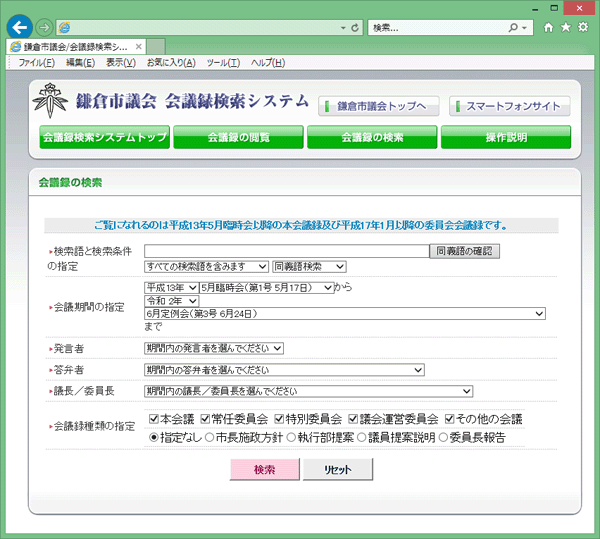Uncheck the その他の会議 checkbox
The image size is (600, 539).
coord(450,419)
